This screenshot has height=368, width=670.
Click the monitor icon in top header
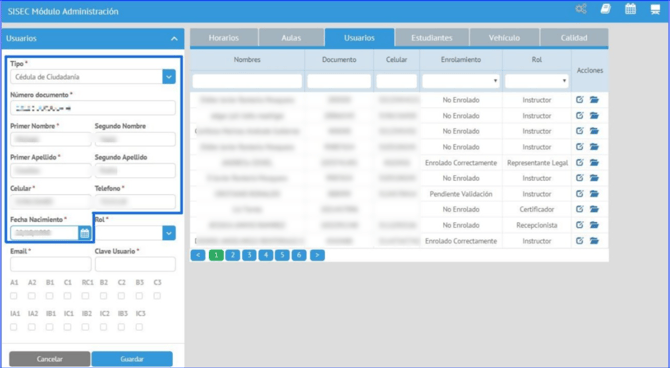[x=655, y=9]
